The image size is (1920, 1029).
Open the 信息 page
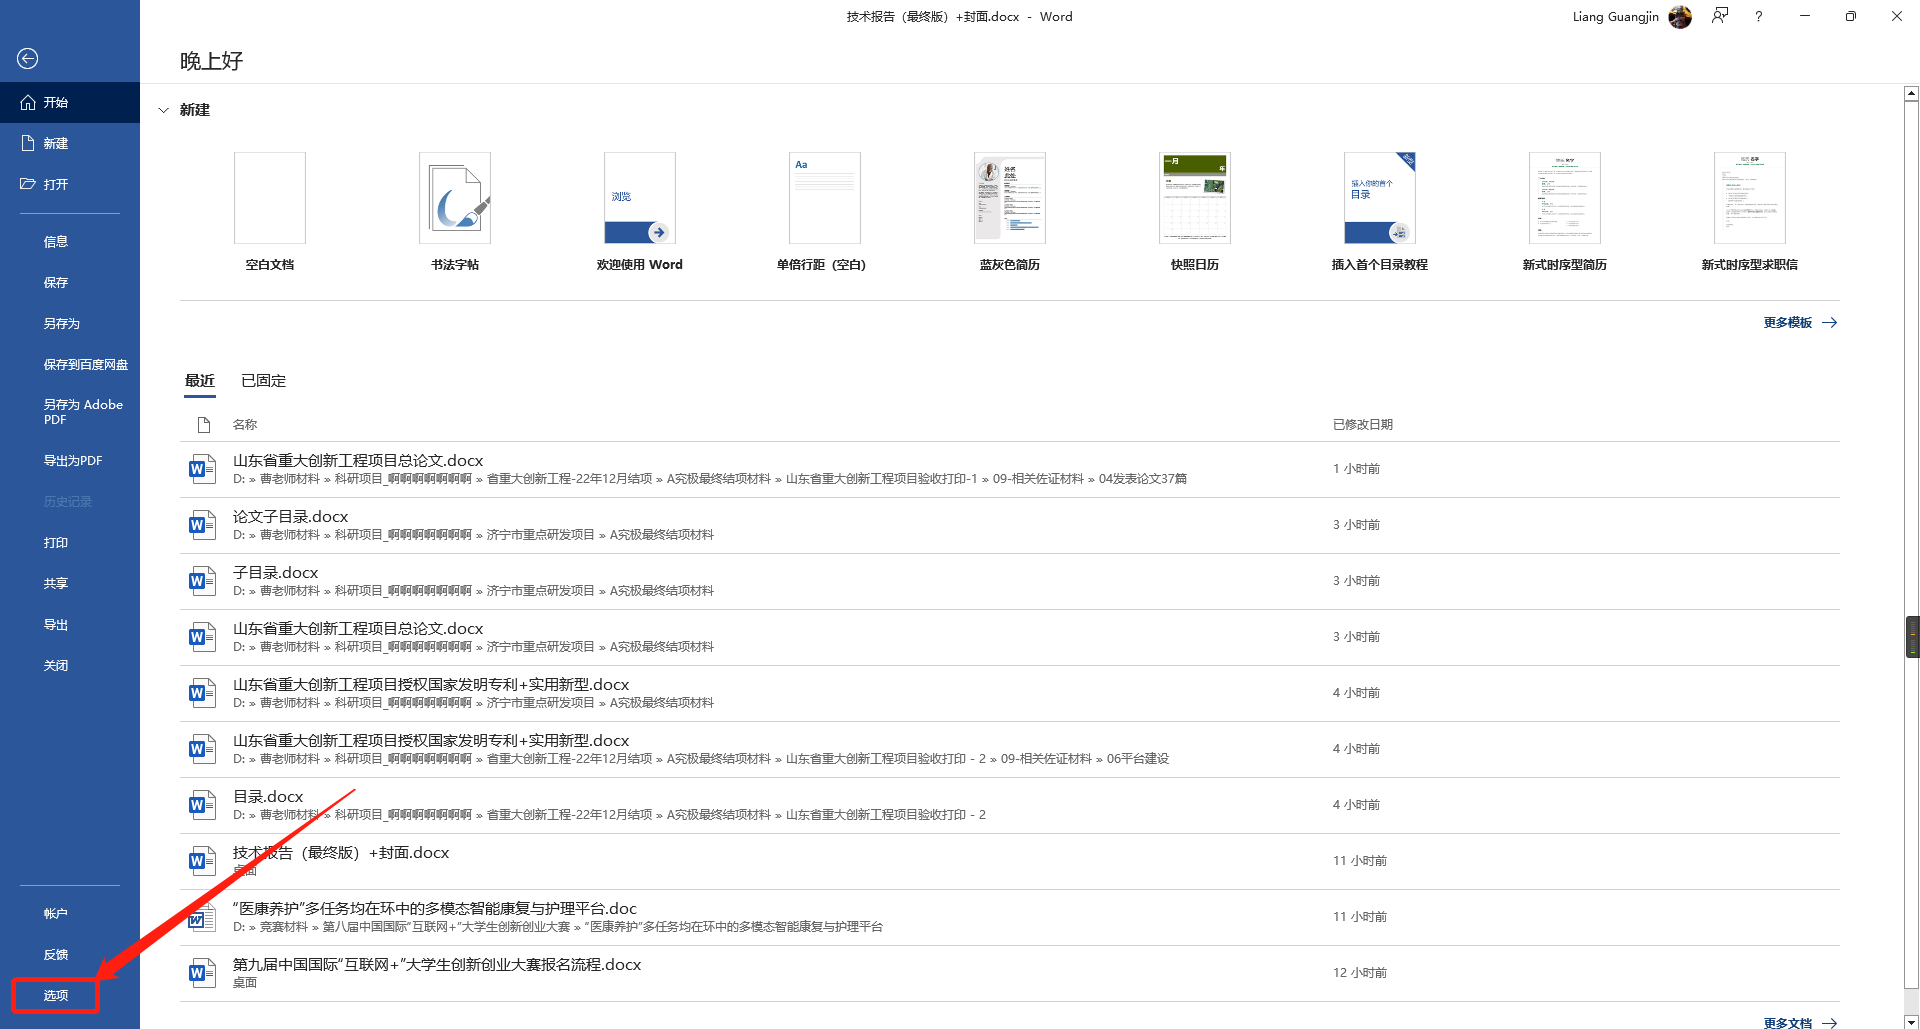point(70,241)
